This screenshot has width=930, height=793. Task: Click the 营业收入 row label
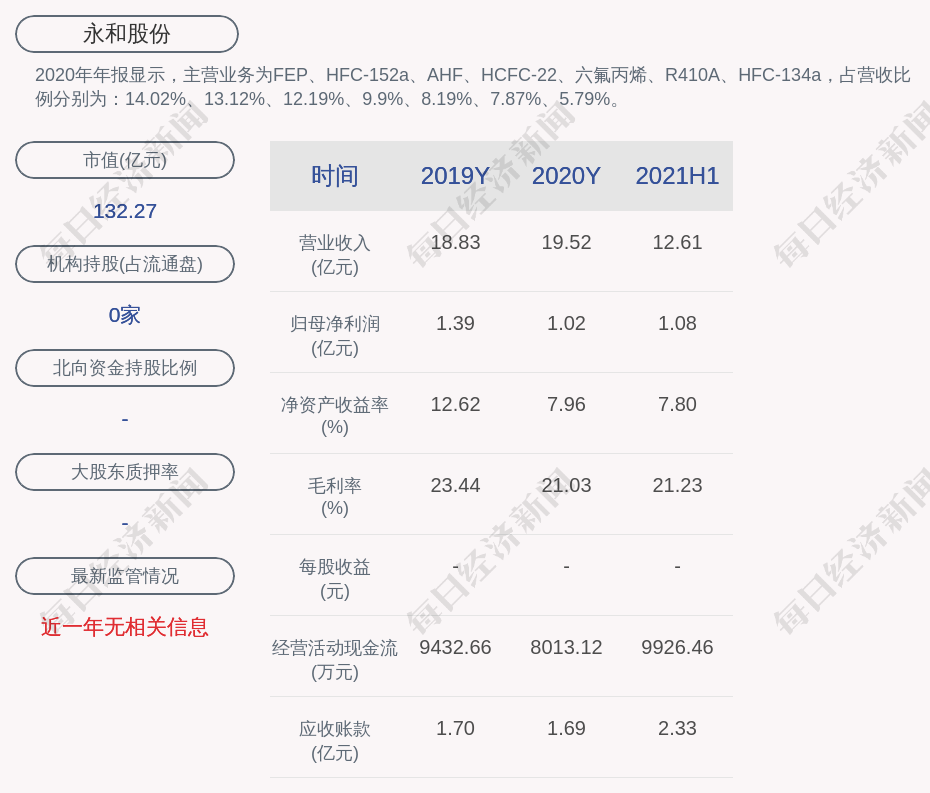click(x=334, y=254)
